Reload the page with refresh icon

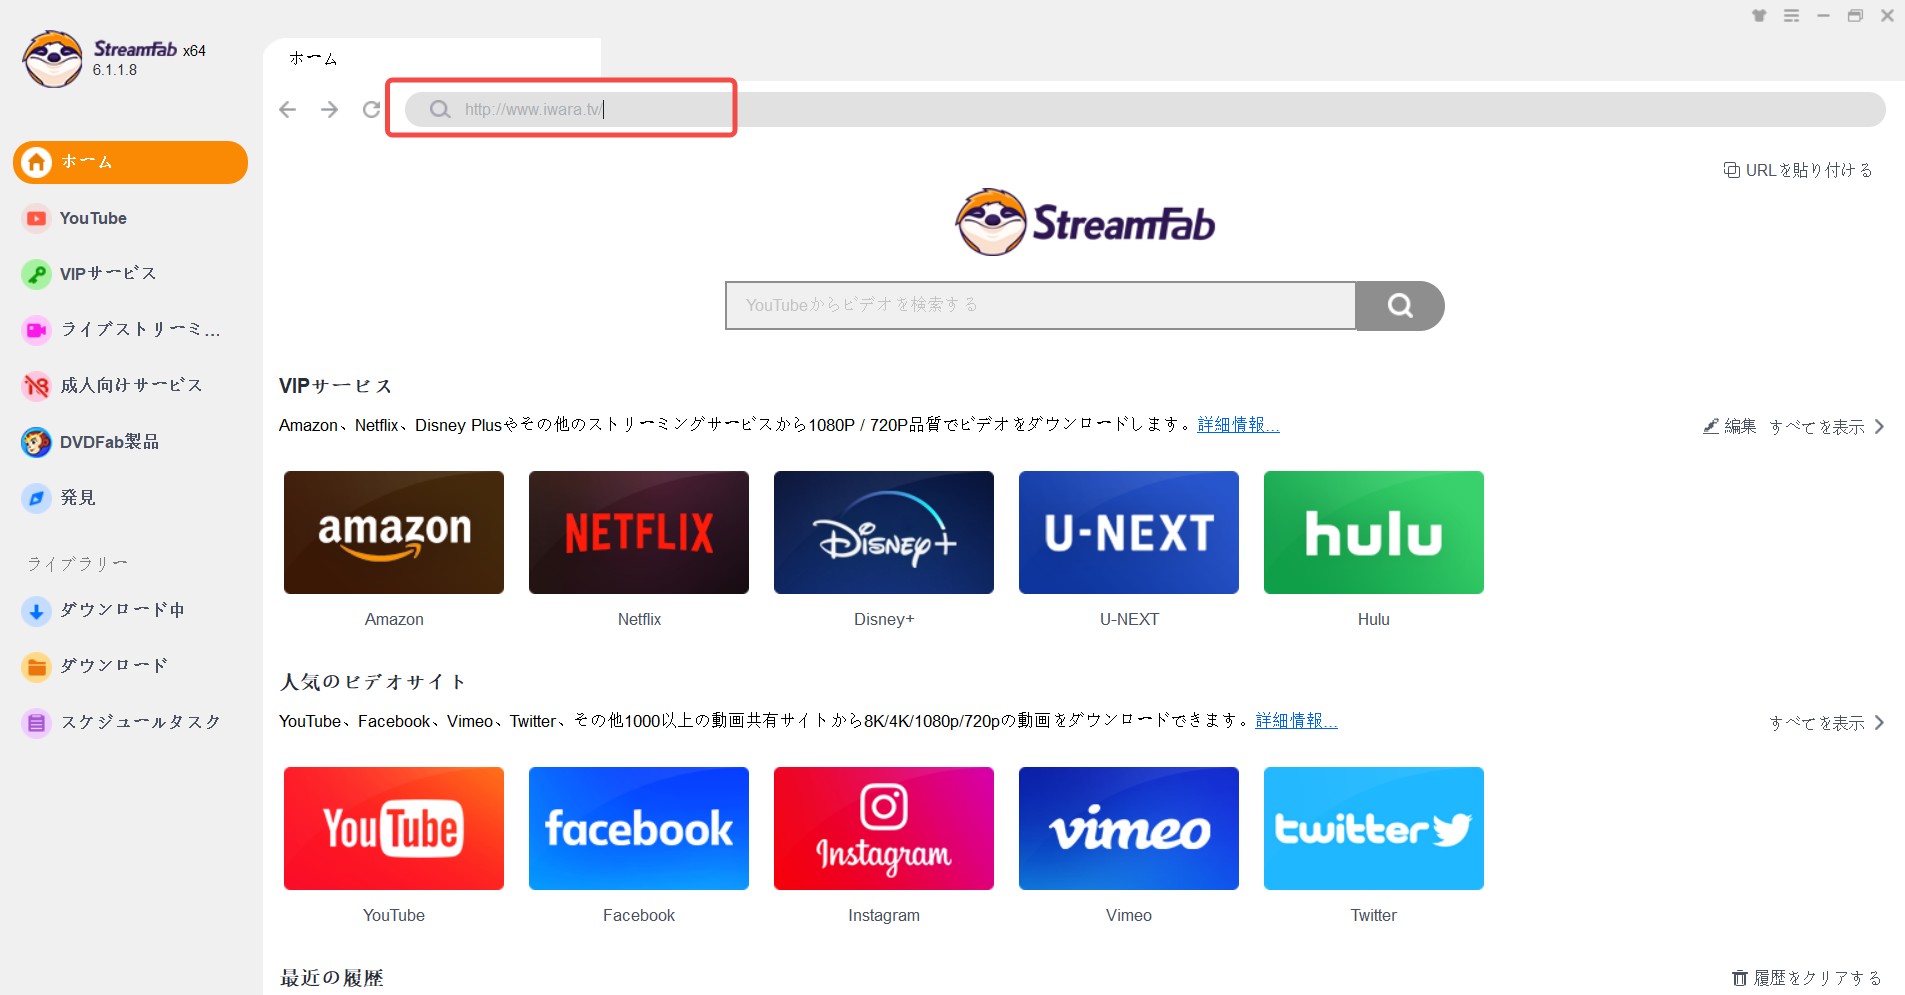371,110
